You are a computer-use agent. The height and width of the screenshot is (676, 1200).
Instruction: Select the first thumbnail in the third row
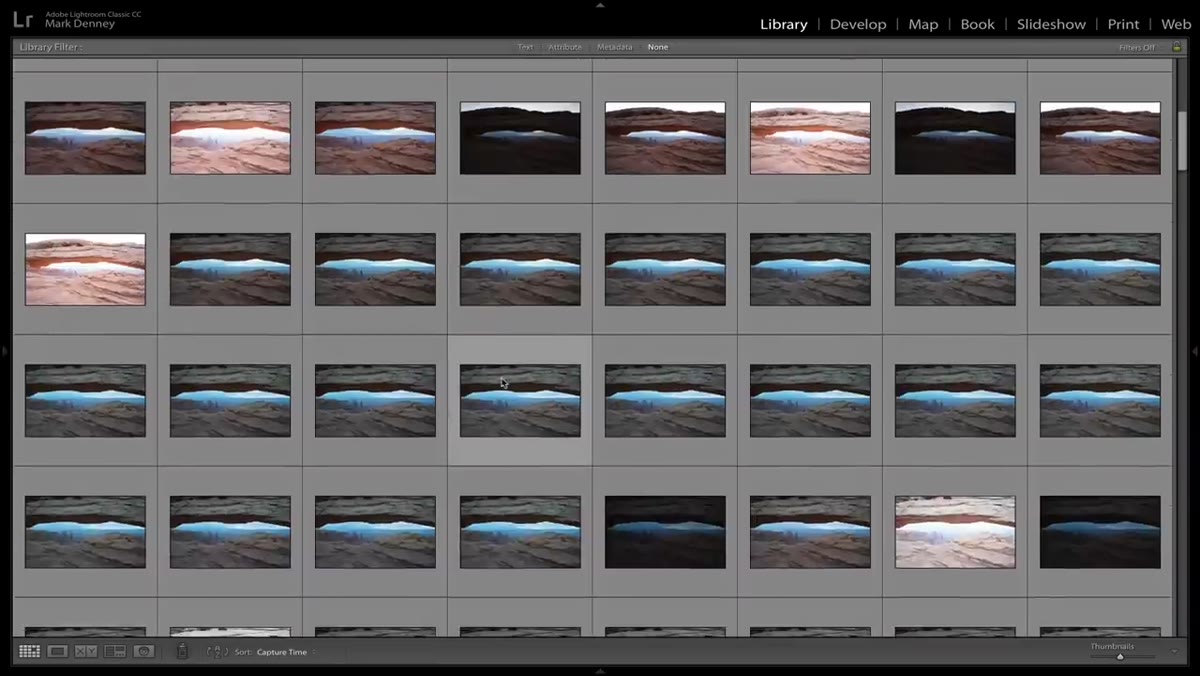pyautogui.click(x=85, y=401)
